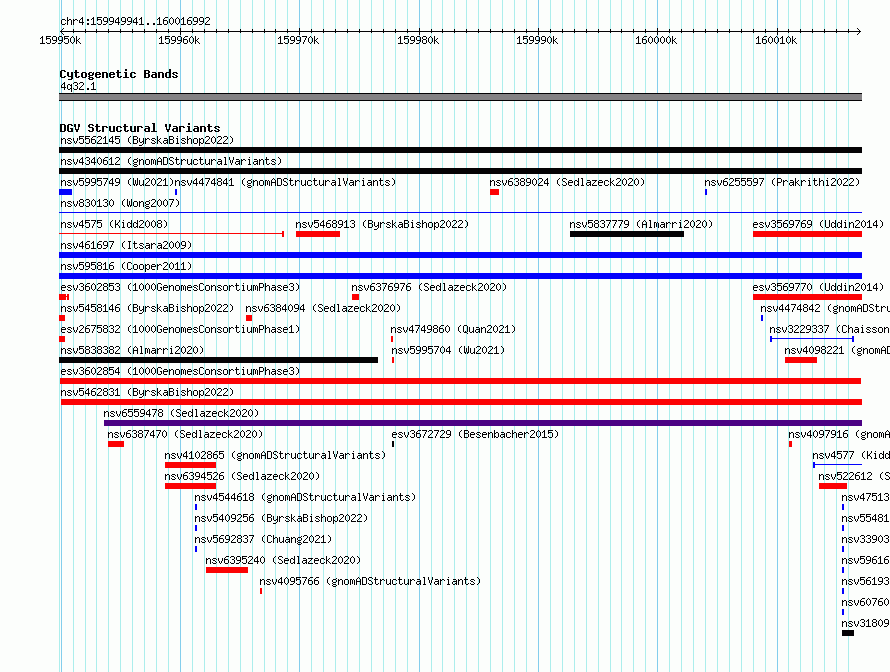Click the 159970k ruler tick label

[298, 40]
